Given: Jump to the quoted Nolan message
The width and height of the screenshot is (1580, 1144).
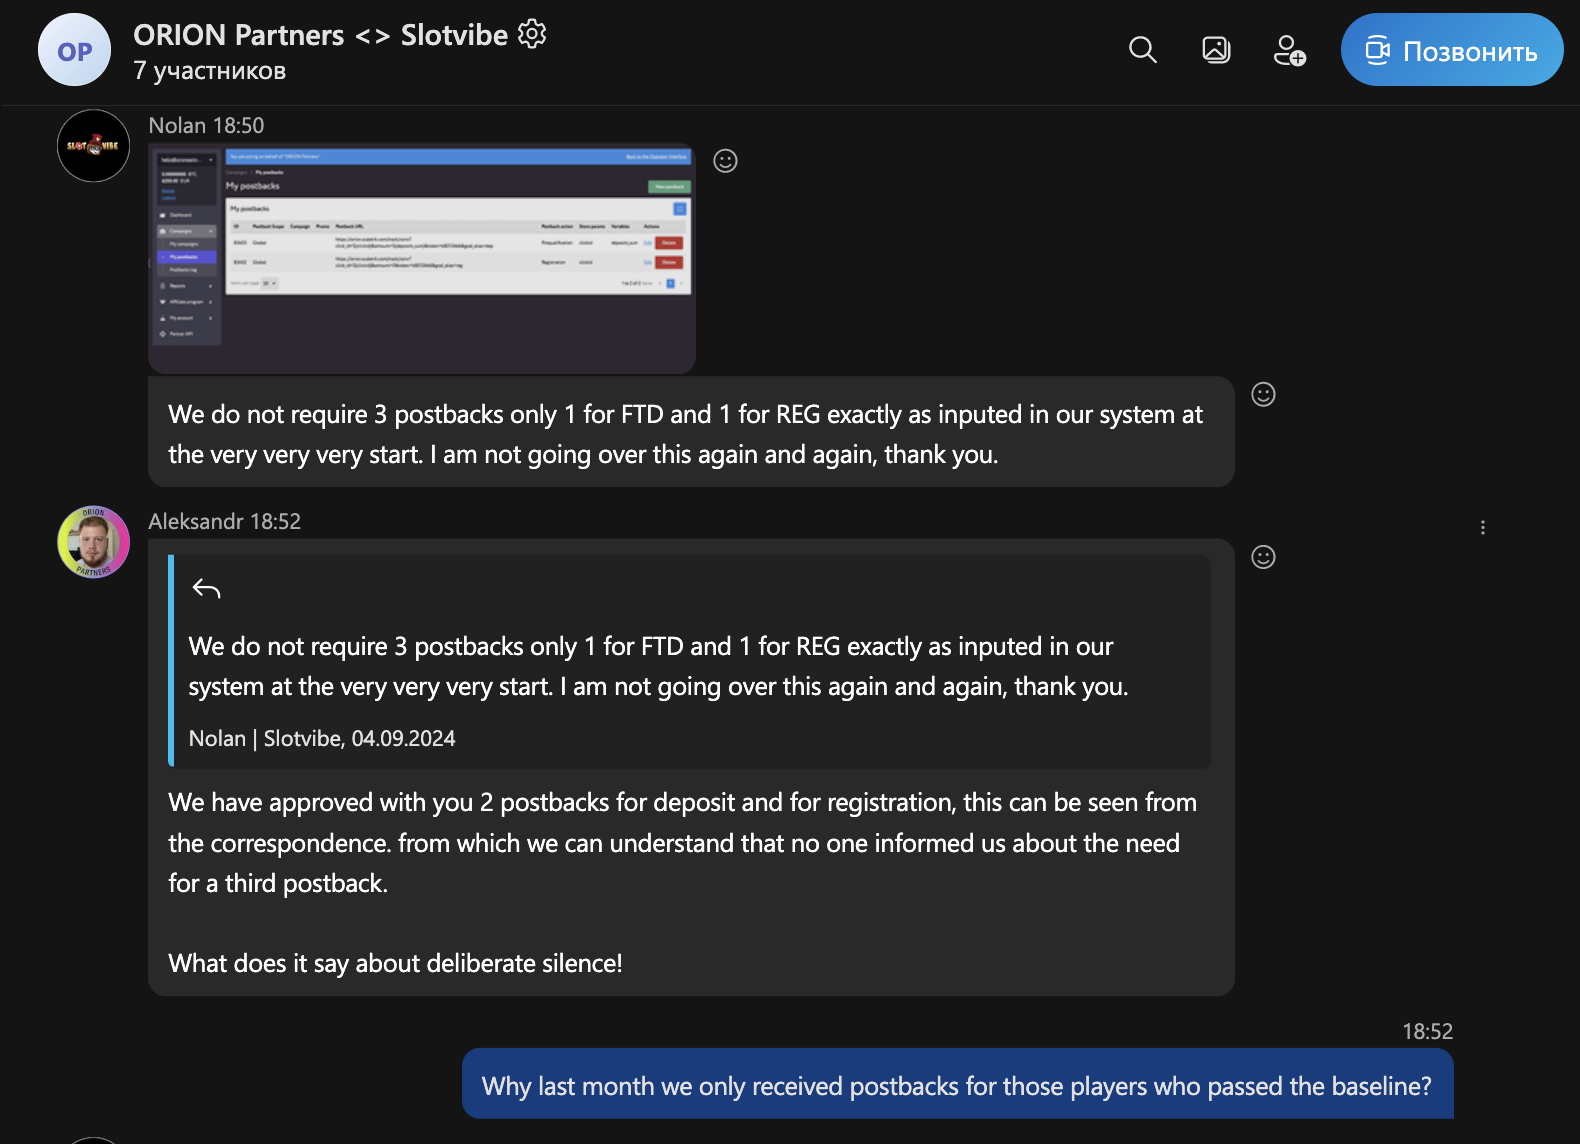Looking at the screenshot, I should 690,661.
